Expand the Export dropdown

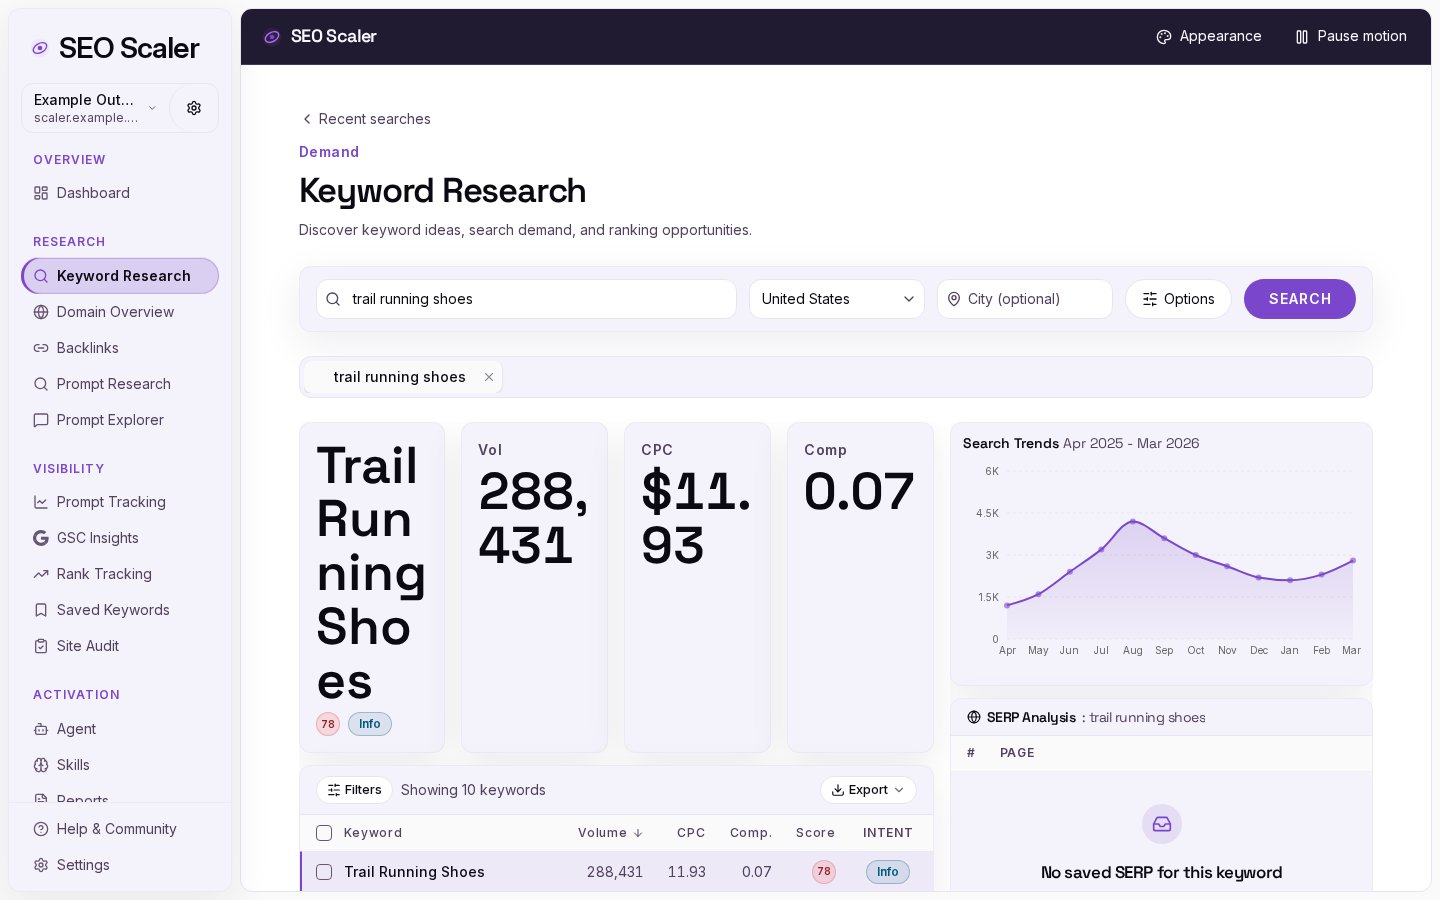[868, 790]
